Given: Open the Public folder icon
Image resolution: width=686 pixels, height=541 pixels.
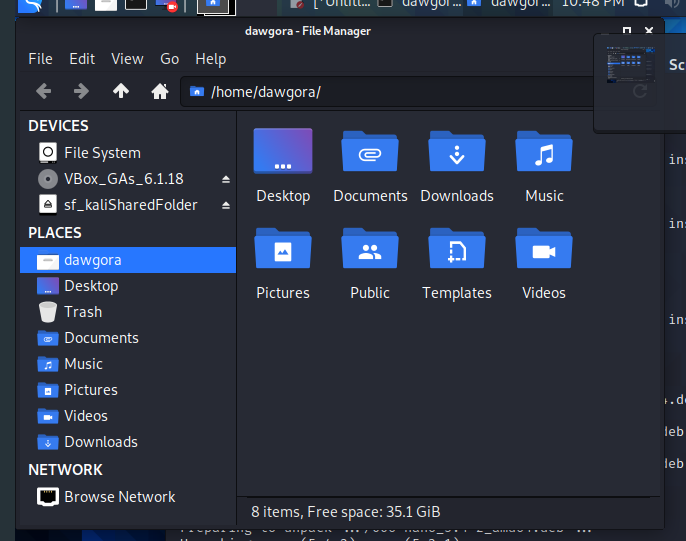Looking at the screenshot, I should (x=370, y=250).
